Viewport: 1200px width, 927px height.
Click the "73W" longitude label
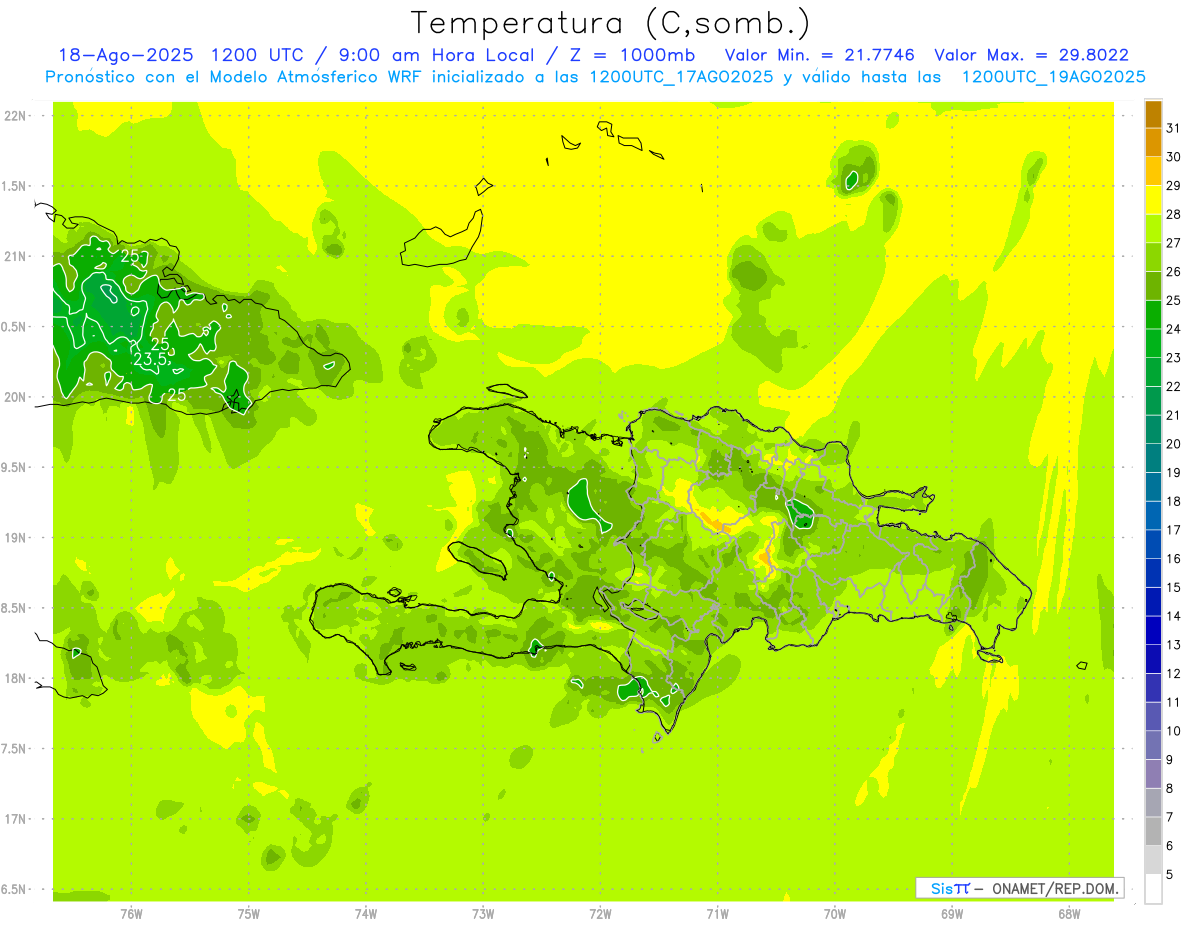click(x=483, y=913)
